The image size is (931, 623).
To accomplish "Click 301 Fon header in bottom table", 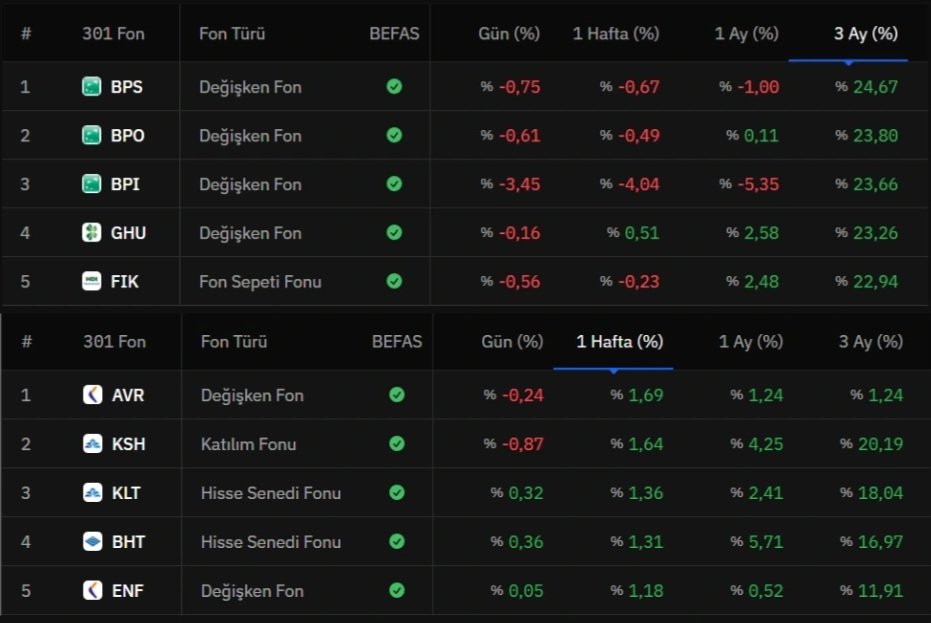I will click(115, 341).
